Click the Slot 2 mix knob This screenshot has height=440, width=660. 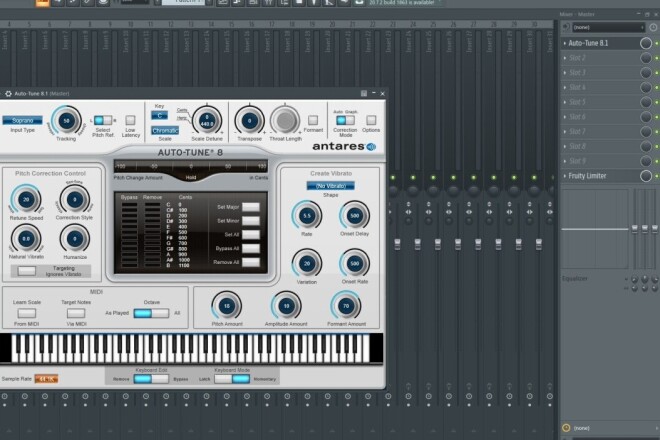coord(646,58)
